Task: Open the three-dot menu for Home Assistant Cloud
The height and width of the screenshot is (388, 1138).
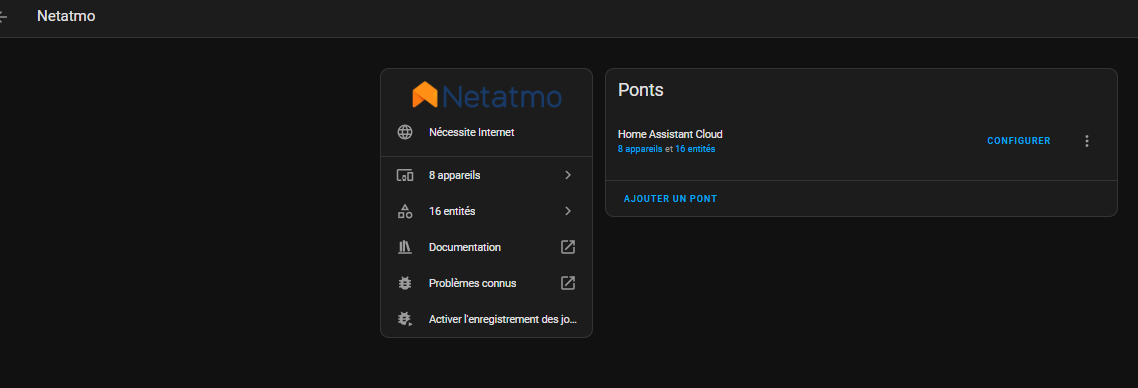Action: (1086, 141)
